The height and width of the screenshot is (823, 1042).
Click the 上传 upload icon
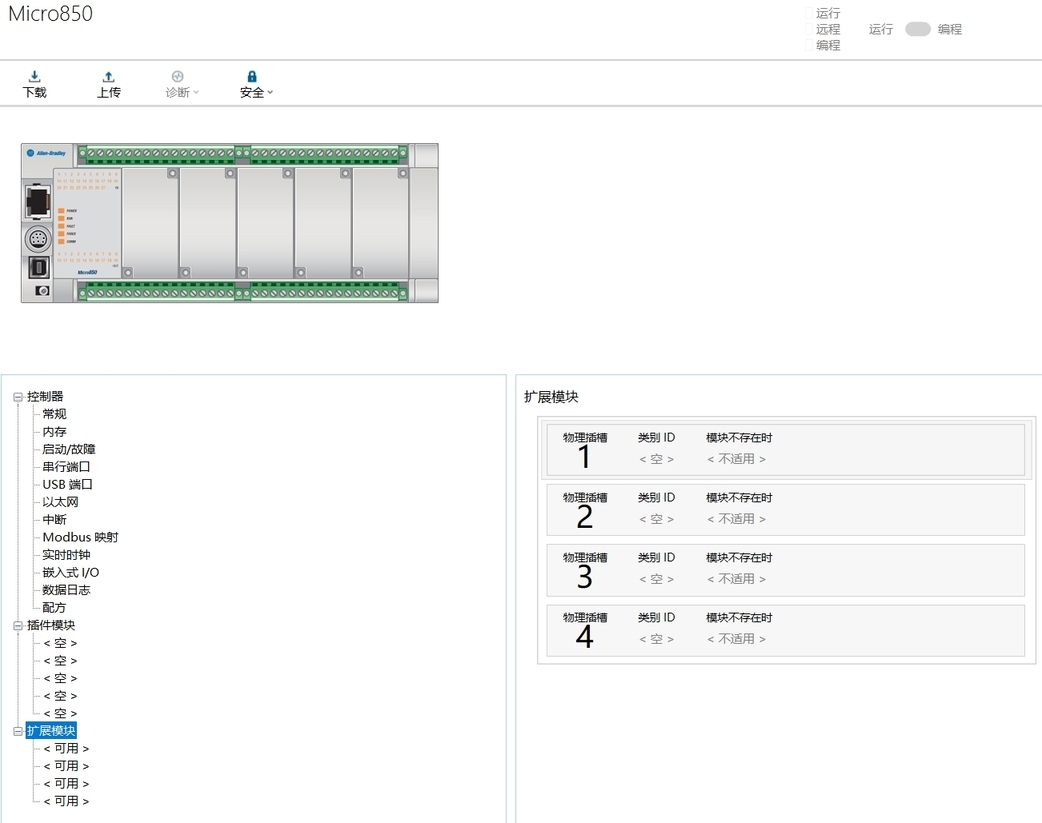tap(109, 76)
